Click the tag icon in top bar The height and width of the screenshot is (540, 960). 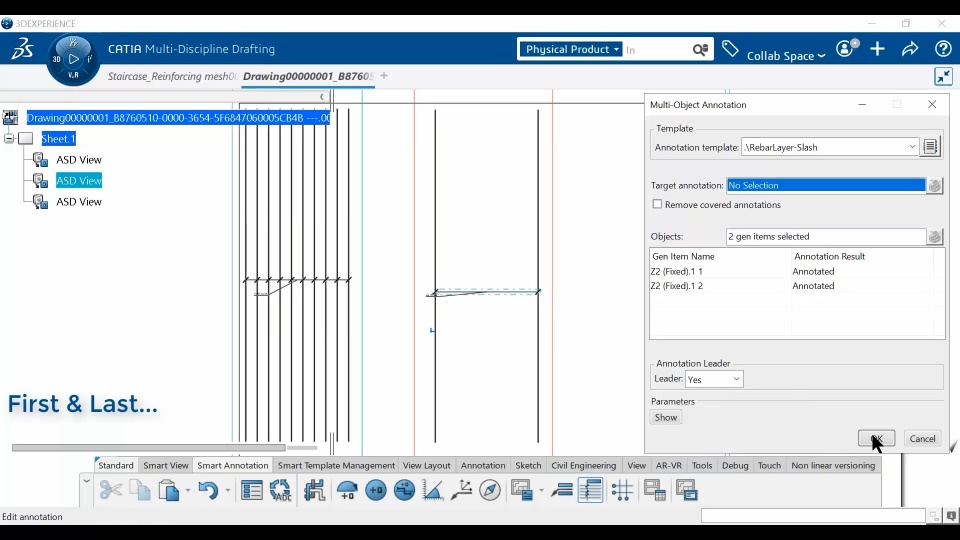(x=730, y=49)
